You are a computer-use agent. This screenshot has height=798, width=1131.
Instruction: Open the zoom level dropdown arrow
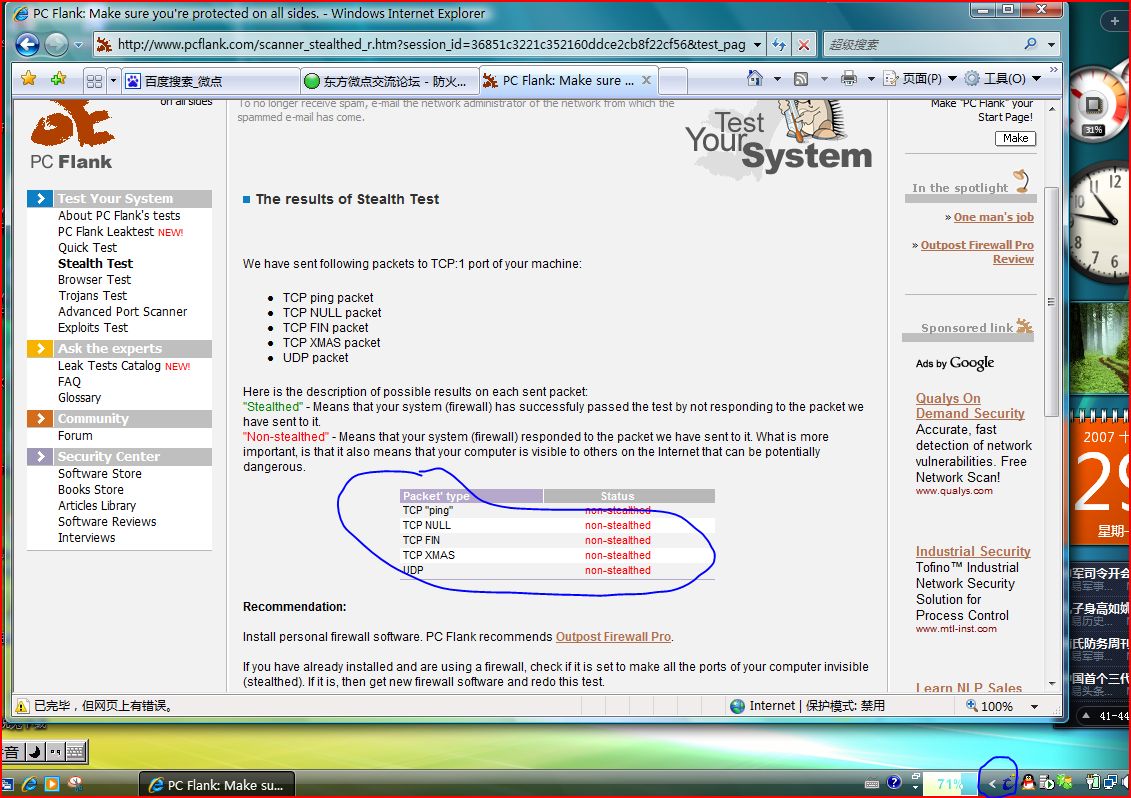tap(1034, 706)
